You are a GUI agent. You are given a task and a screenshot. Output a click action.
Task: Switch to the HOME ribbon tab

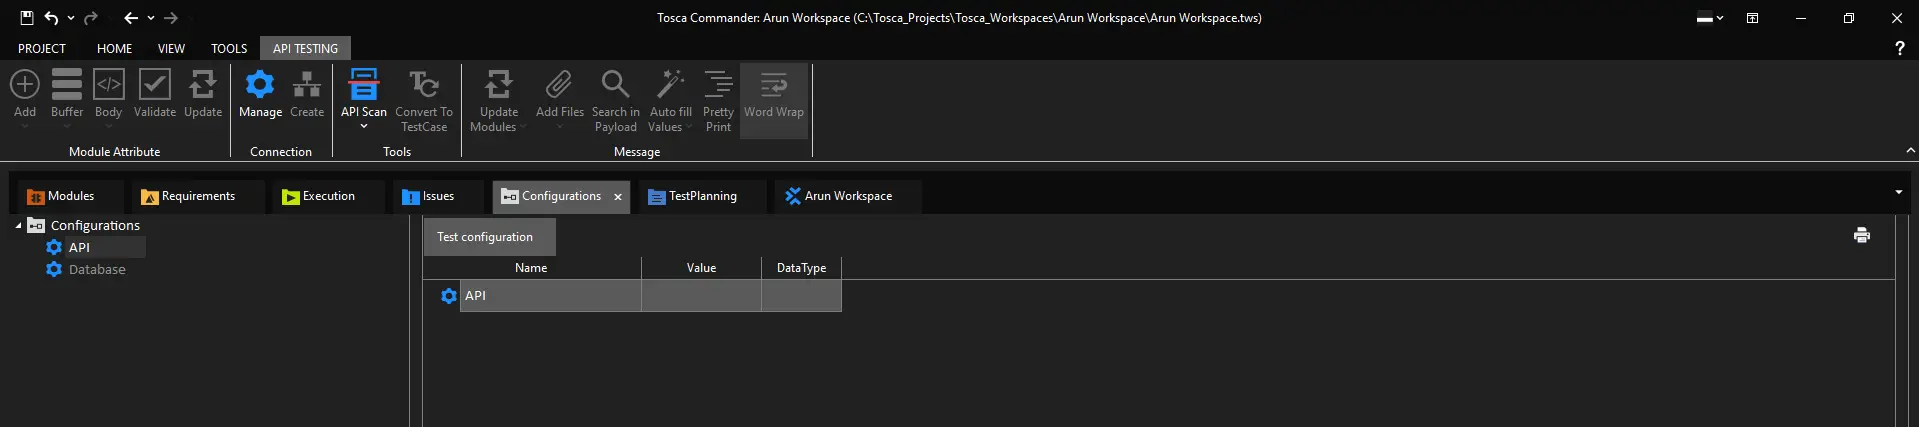click(114, 48)
